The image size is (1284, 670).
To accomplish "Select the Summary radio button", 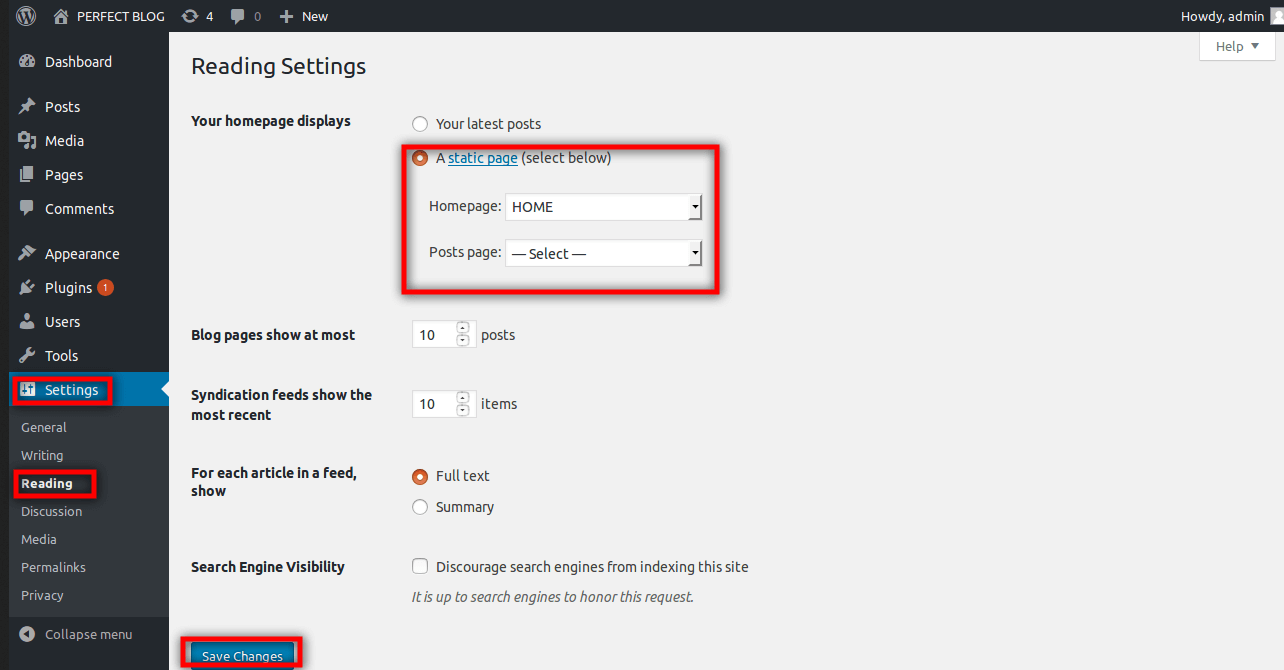I will (420, 507).
